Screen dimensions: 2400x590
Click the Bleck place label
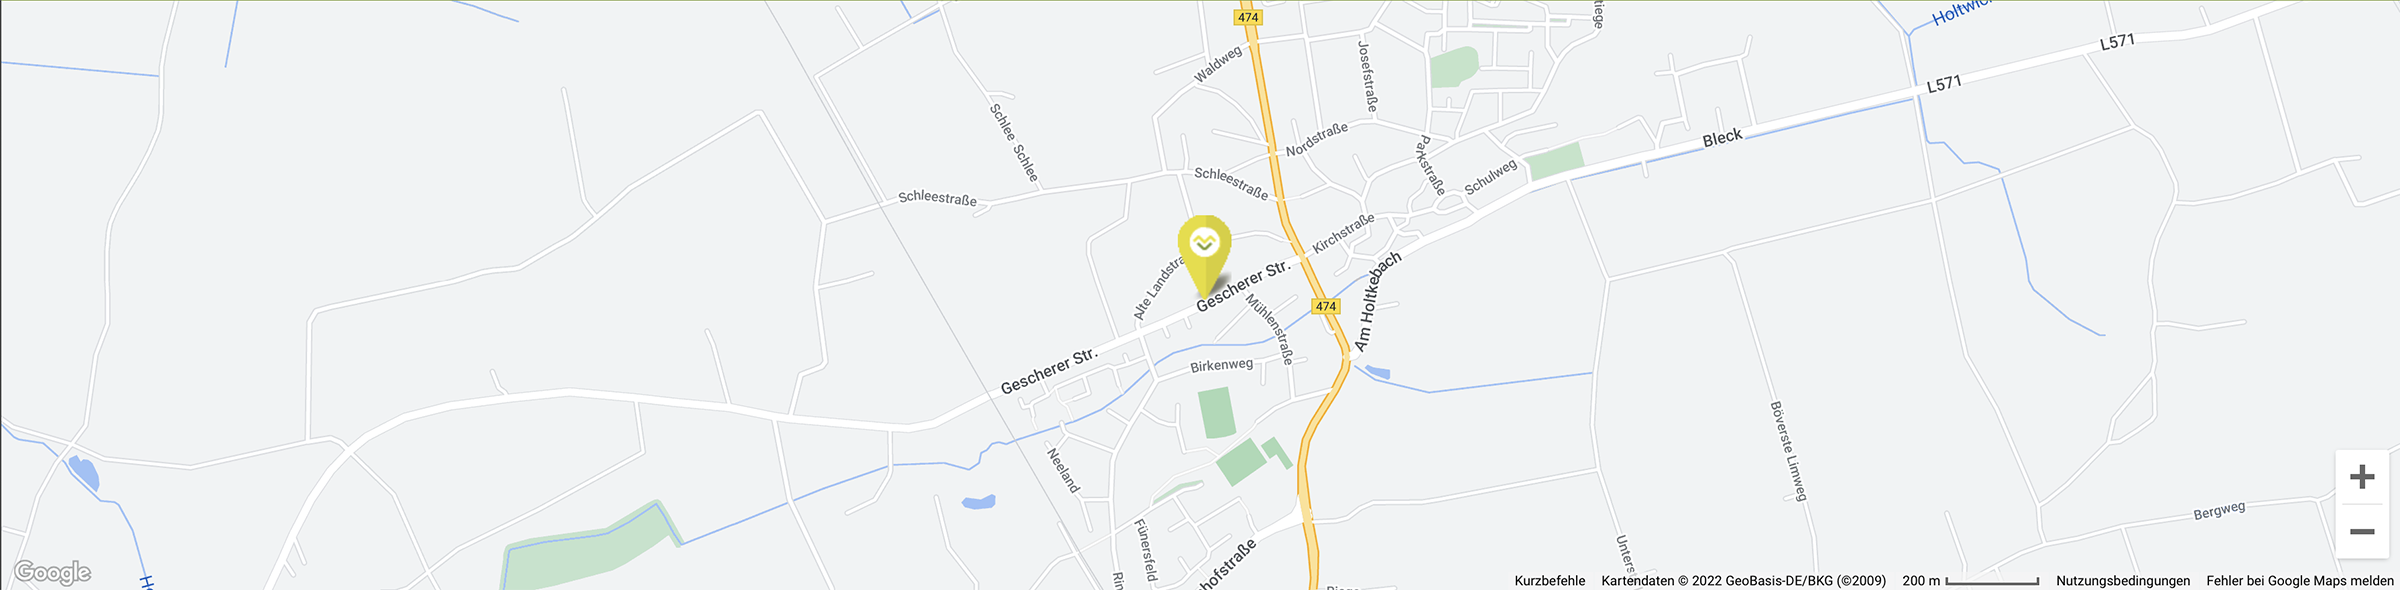click(1722, 138)
